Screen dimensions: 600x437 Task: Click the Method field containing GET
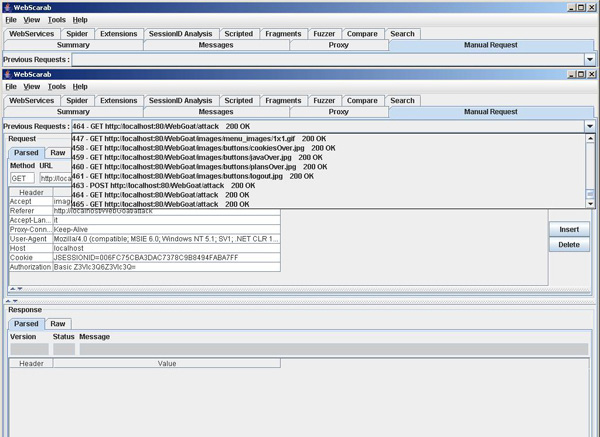[x=22, y=178]
